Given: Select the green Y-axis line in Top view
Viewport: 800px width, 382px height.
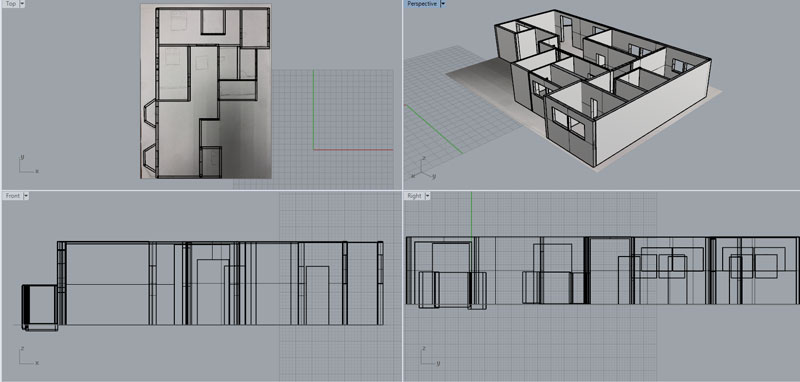Looking at the screenshot, I should pyautogui.click(x=313, y=110).
